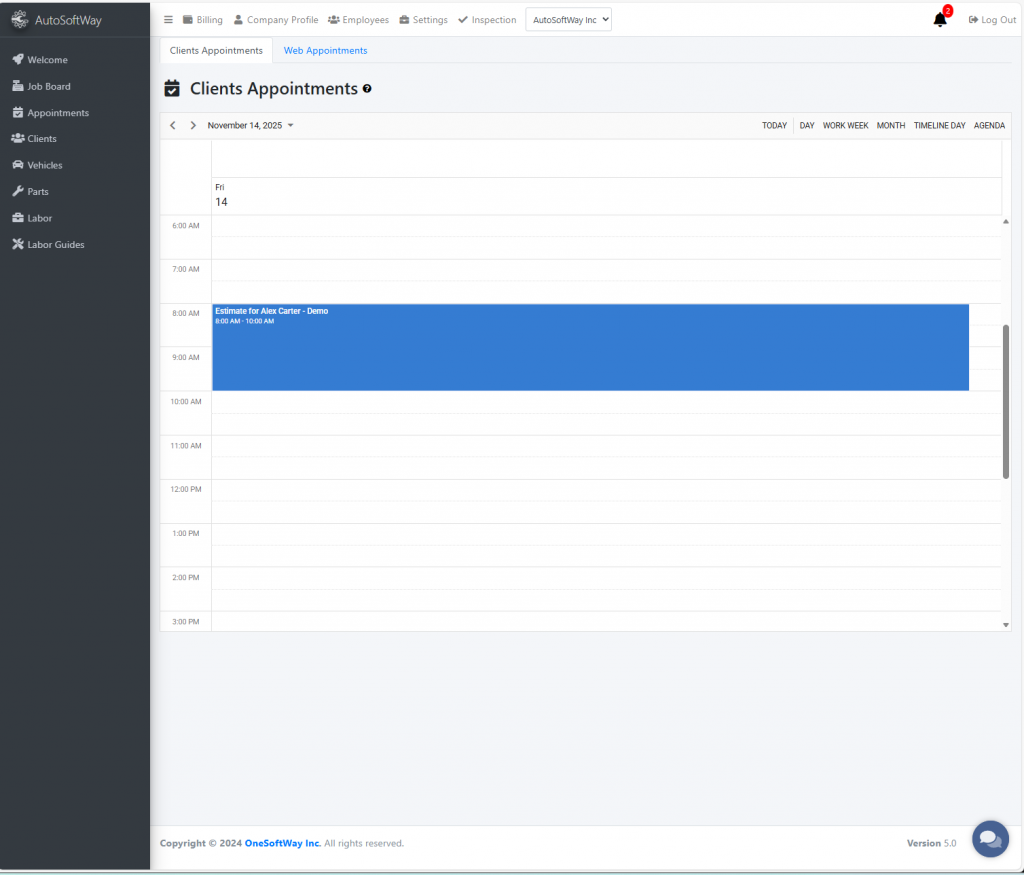1024x875 pixels.
Task: Open Vehicles from the sidebar
Action: coord(44,165)
